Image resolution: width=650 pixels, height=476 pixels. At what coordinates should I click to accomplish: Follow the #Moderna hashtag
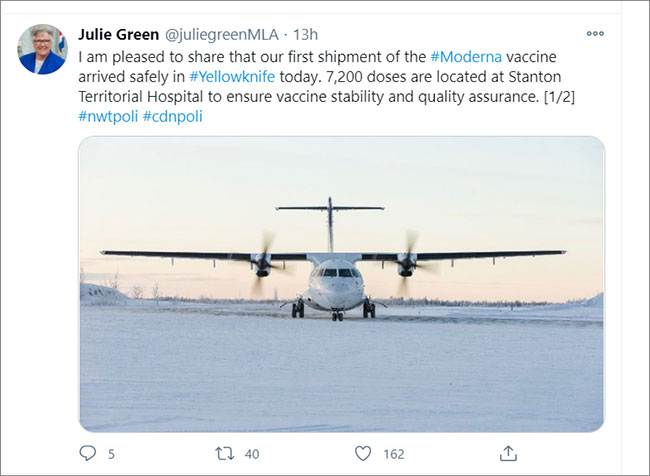click(x=466, y=56)
